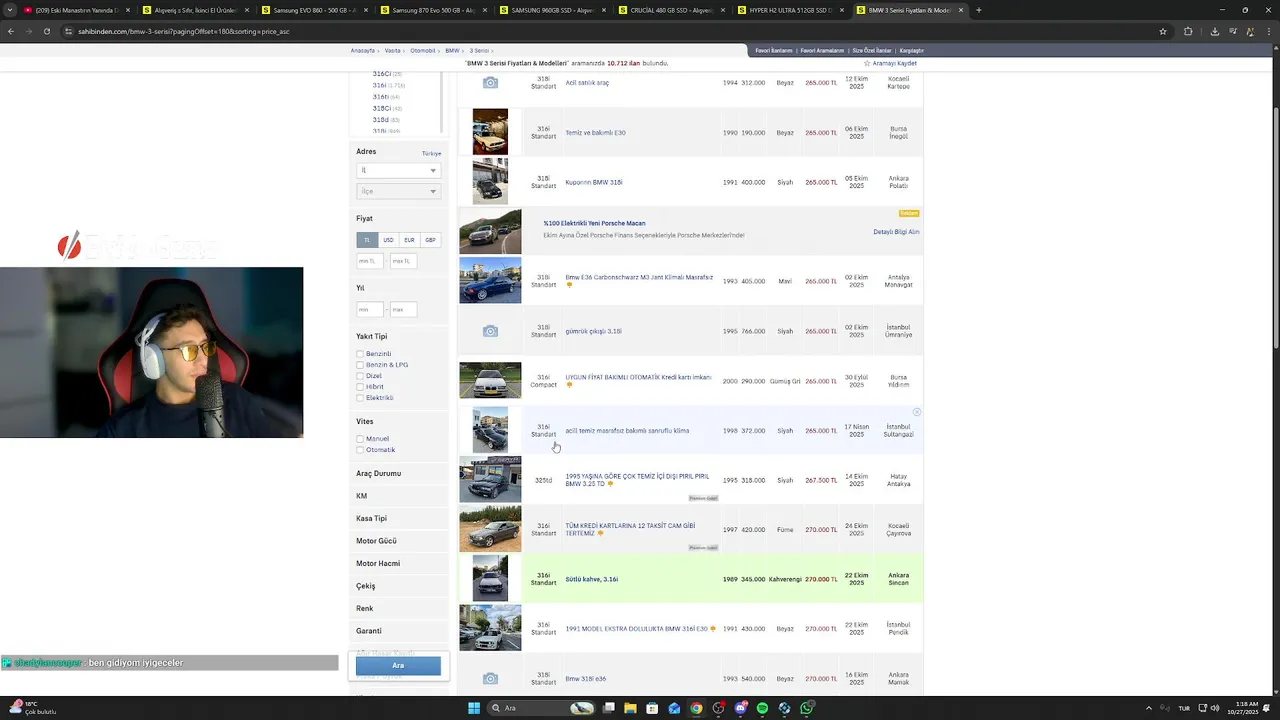This screenshot has width=1280, height=720.
Task: Open the browser extensions icon
Action: pyautogui.click(x=1188, y=31)
